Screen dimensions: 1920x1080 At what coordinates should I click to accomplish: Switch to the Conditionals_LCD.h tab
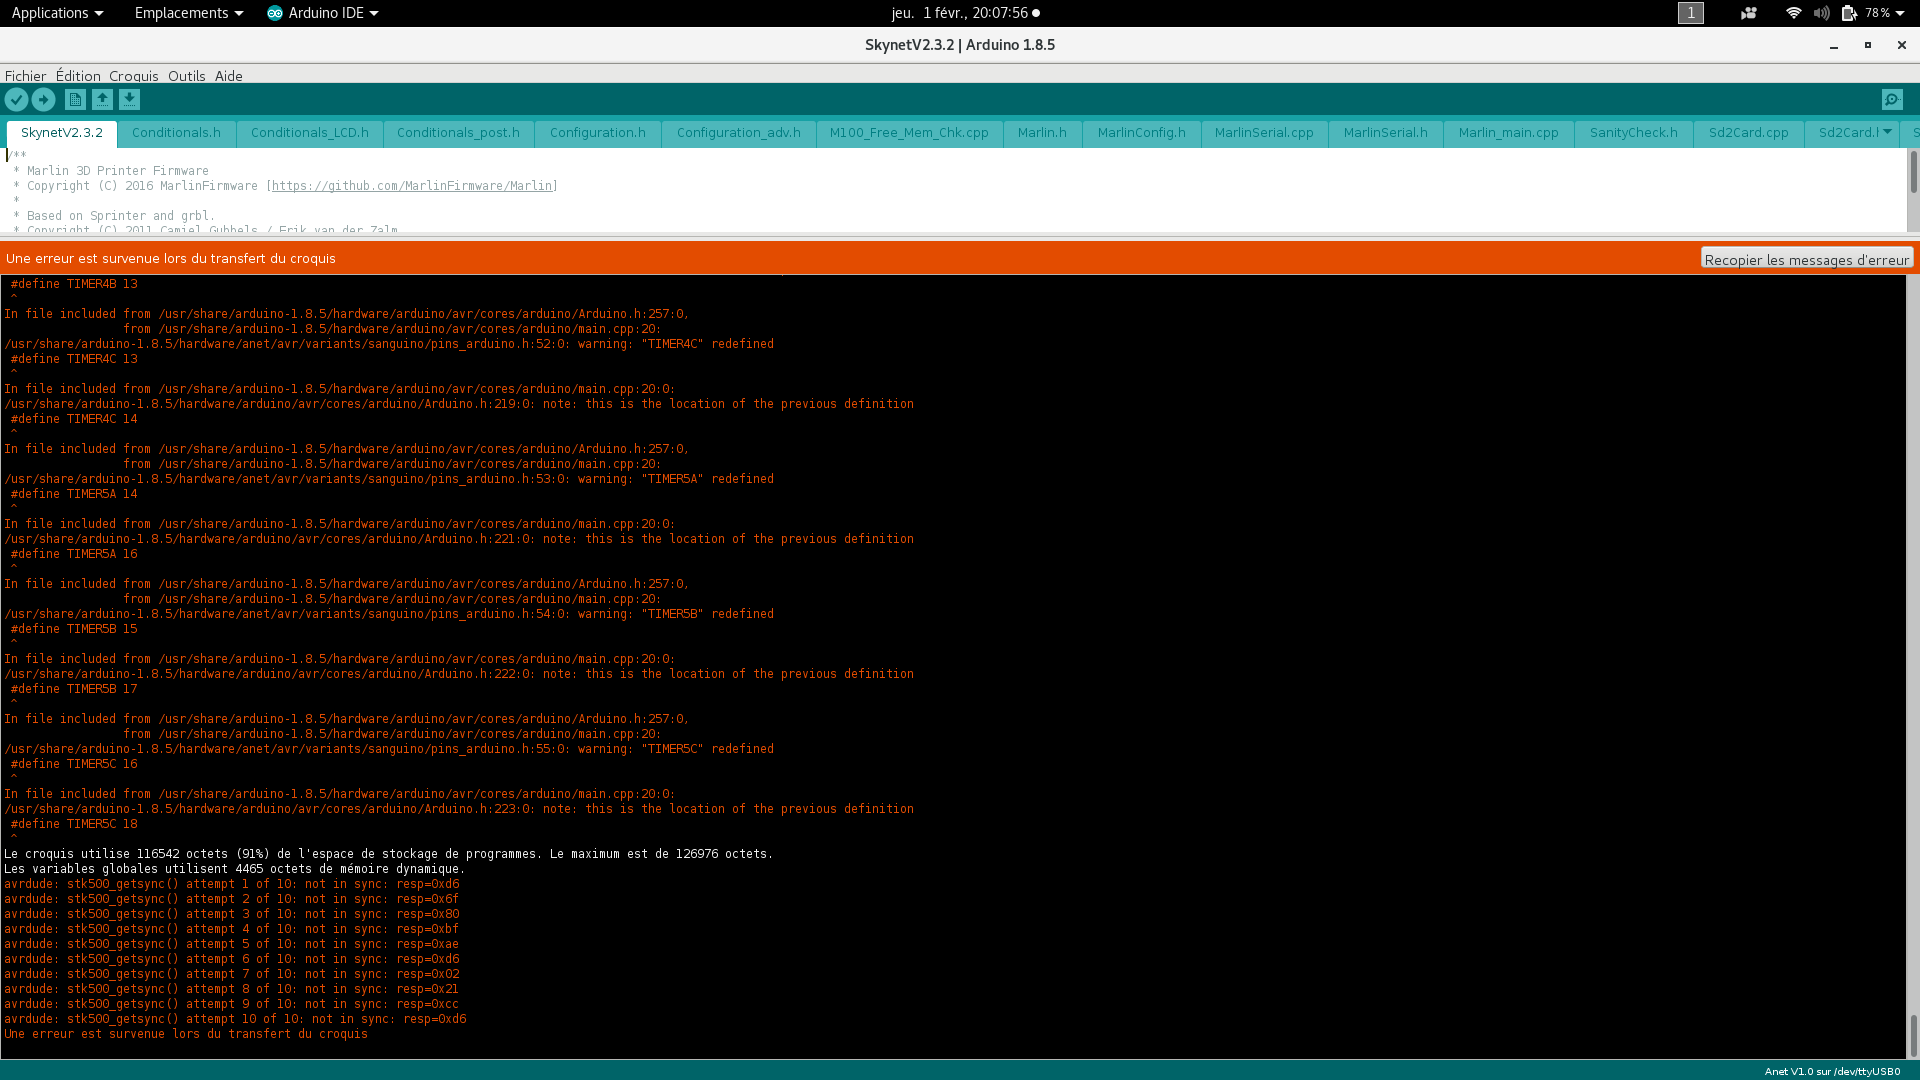310,133
